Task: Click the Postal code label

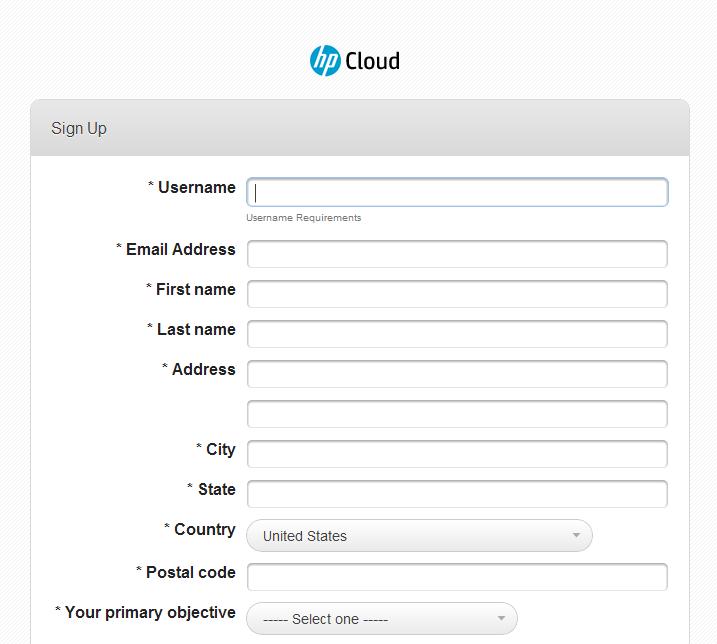Action: tap(191, 572)
